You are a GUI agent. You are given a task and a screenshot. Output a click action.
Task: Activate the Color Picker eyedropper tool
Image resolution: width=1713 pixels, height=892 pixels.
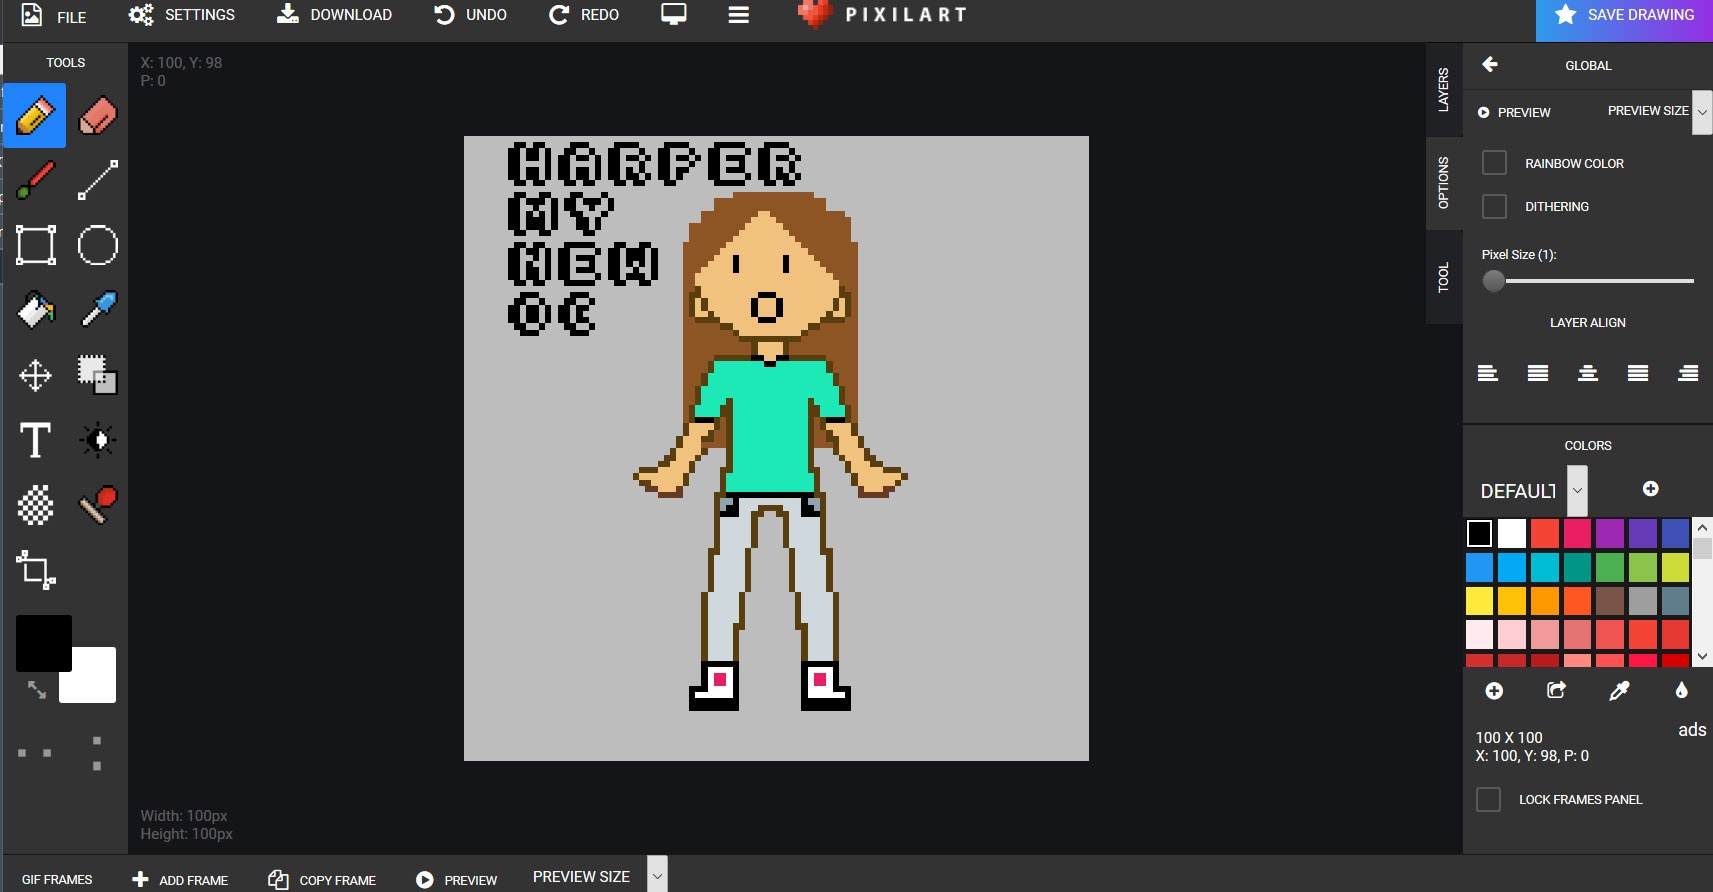click(x=97, y=310)
